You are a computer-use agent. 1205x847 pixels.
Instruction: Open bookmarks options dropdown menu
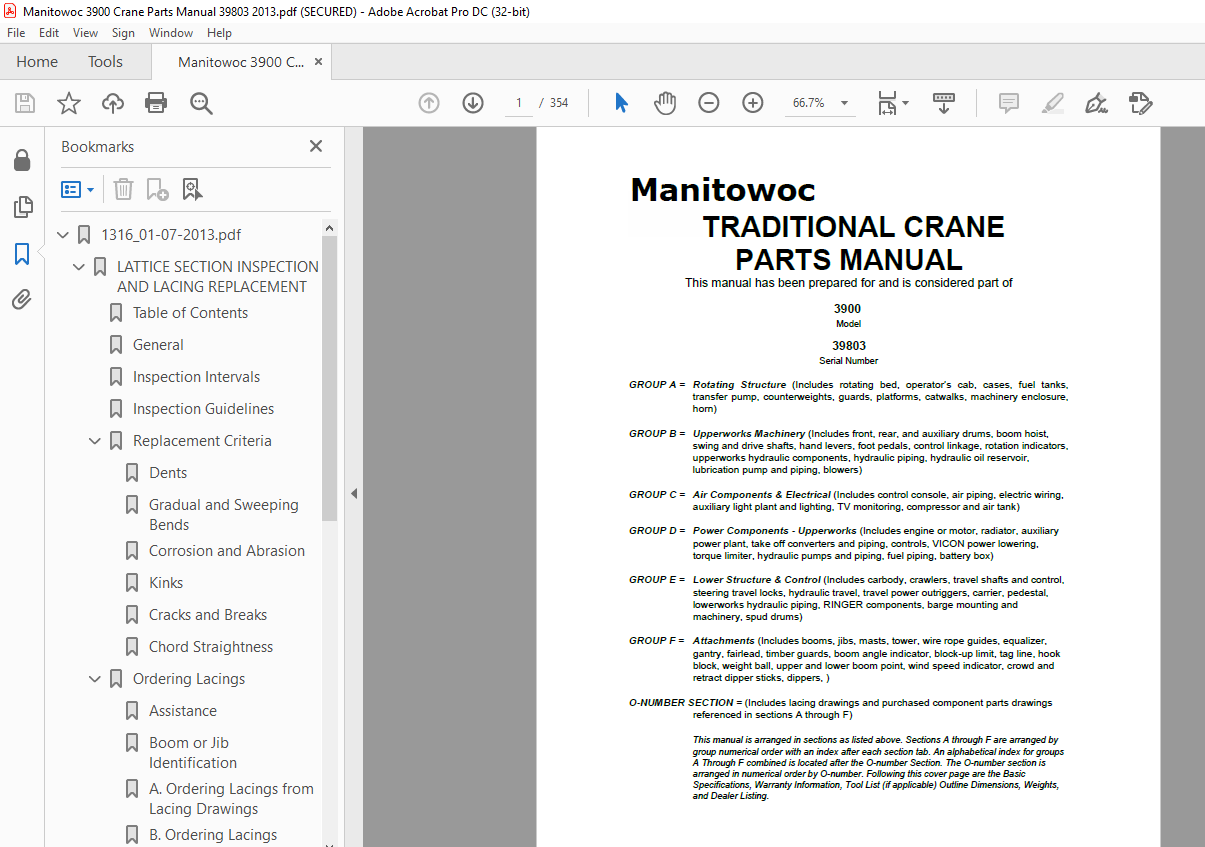(78, 189)
